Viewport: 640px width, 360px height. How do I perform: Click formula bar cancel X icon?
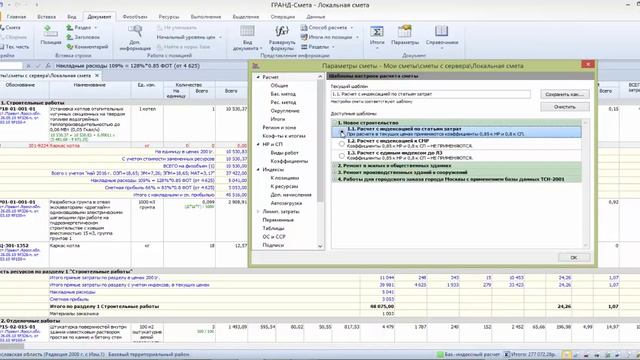[x=29, y=66]
